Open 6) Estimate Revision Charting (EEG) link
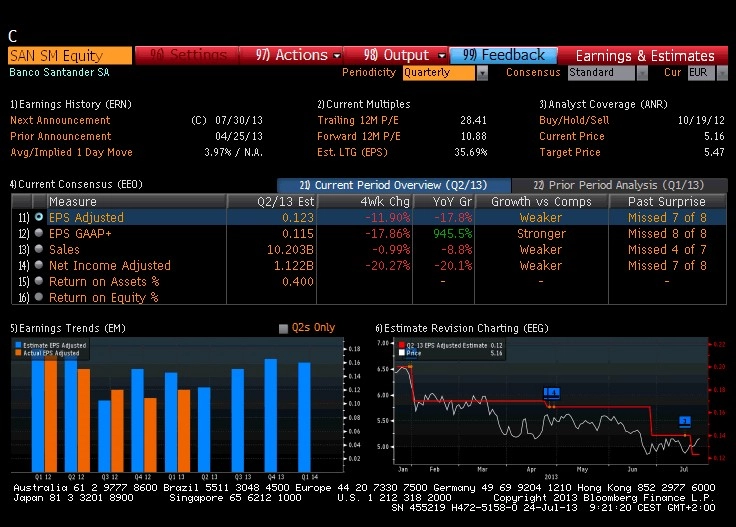Viewport: 736px width, 527px height. [x=462, y=328]
